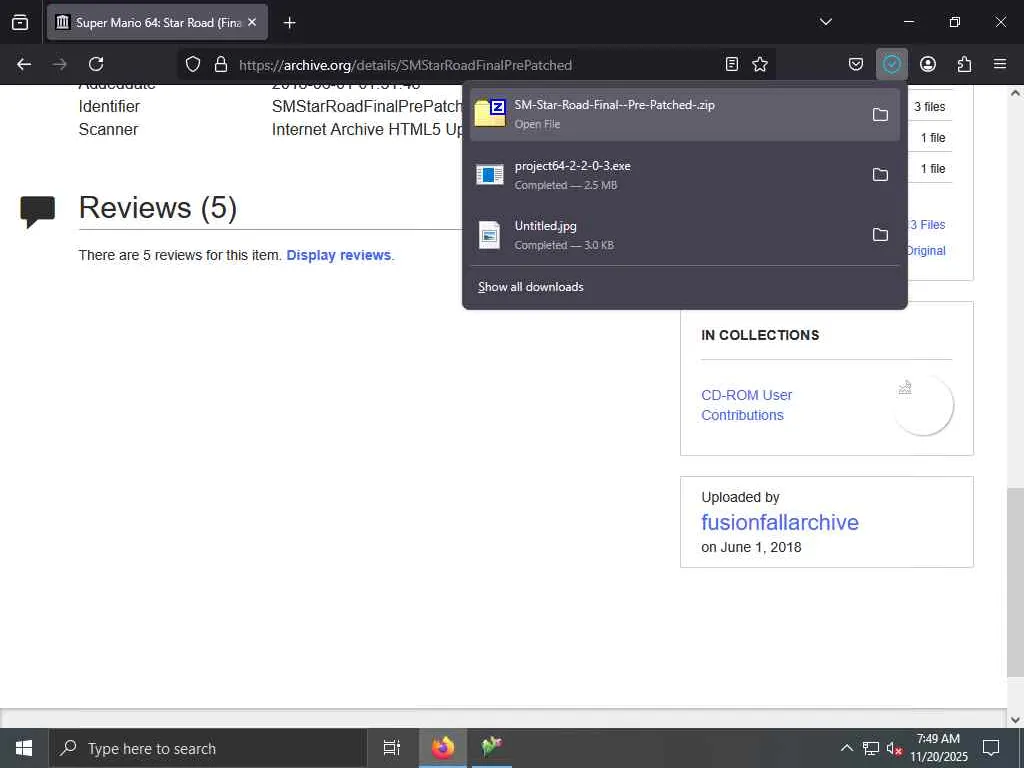List all tabs dropdown arrow
The image size is (1024, 768).
click(x=825, y=22)
